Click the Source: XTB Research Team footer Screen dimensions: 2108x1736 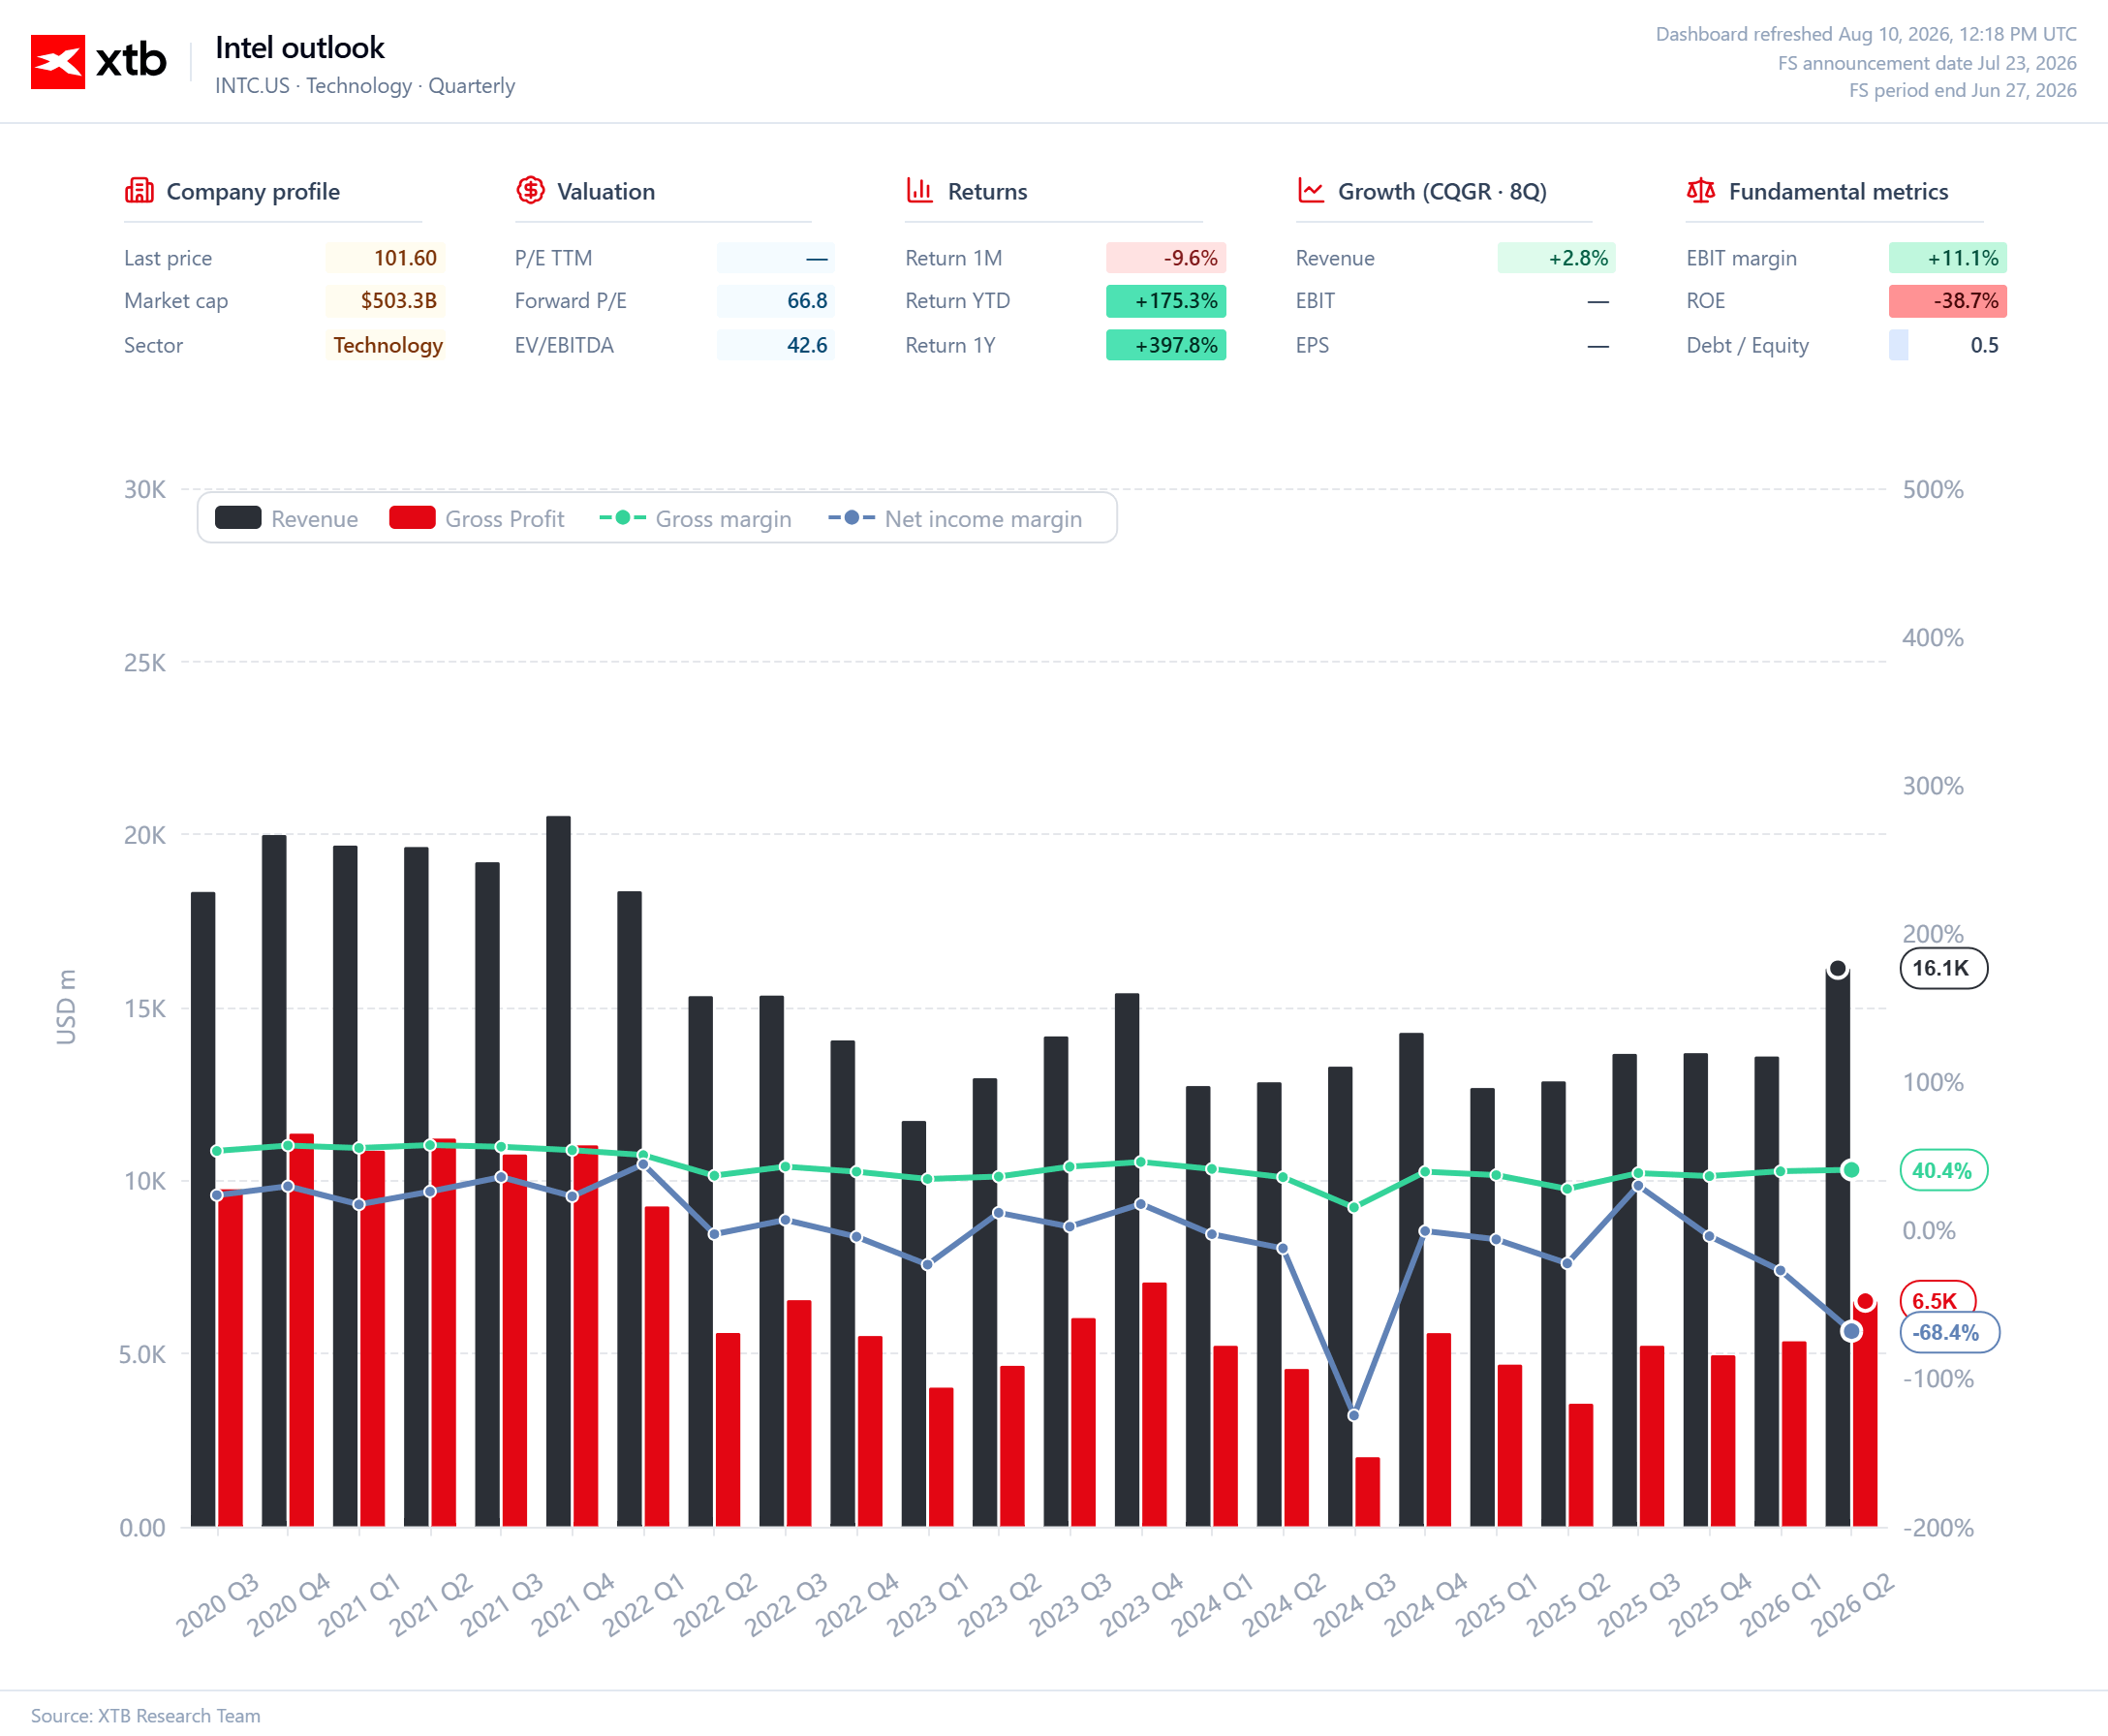click(x=145, y=1715)
